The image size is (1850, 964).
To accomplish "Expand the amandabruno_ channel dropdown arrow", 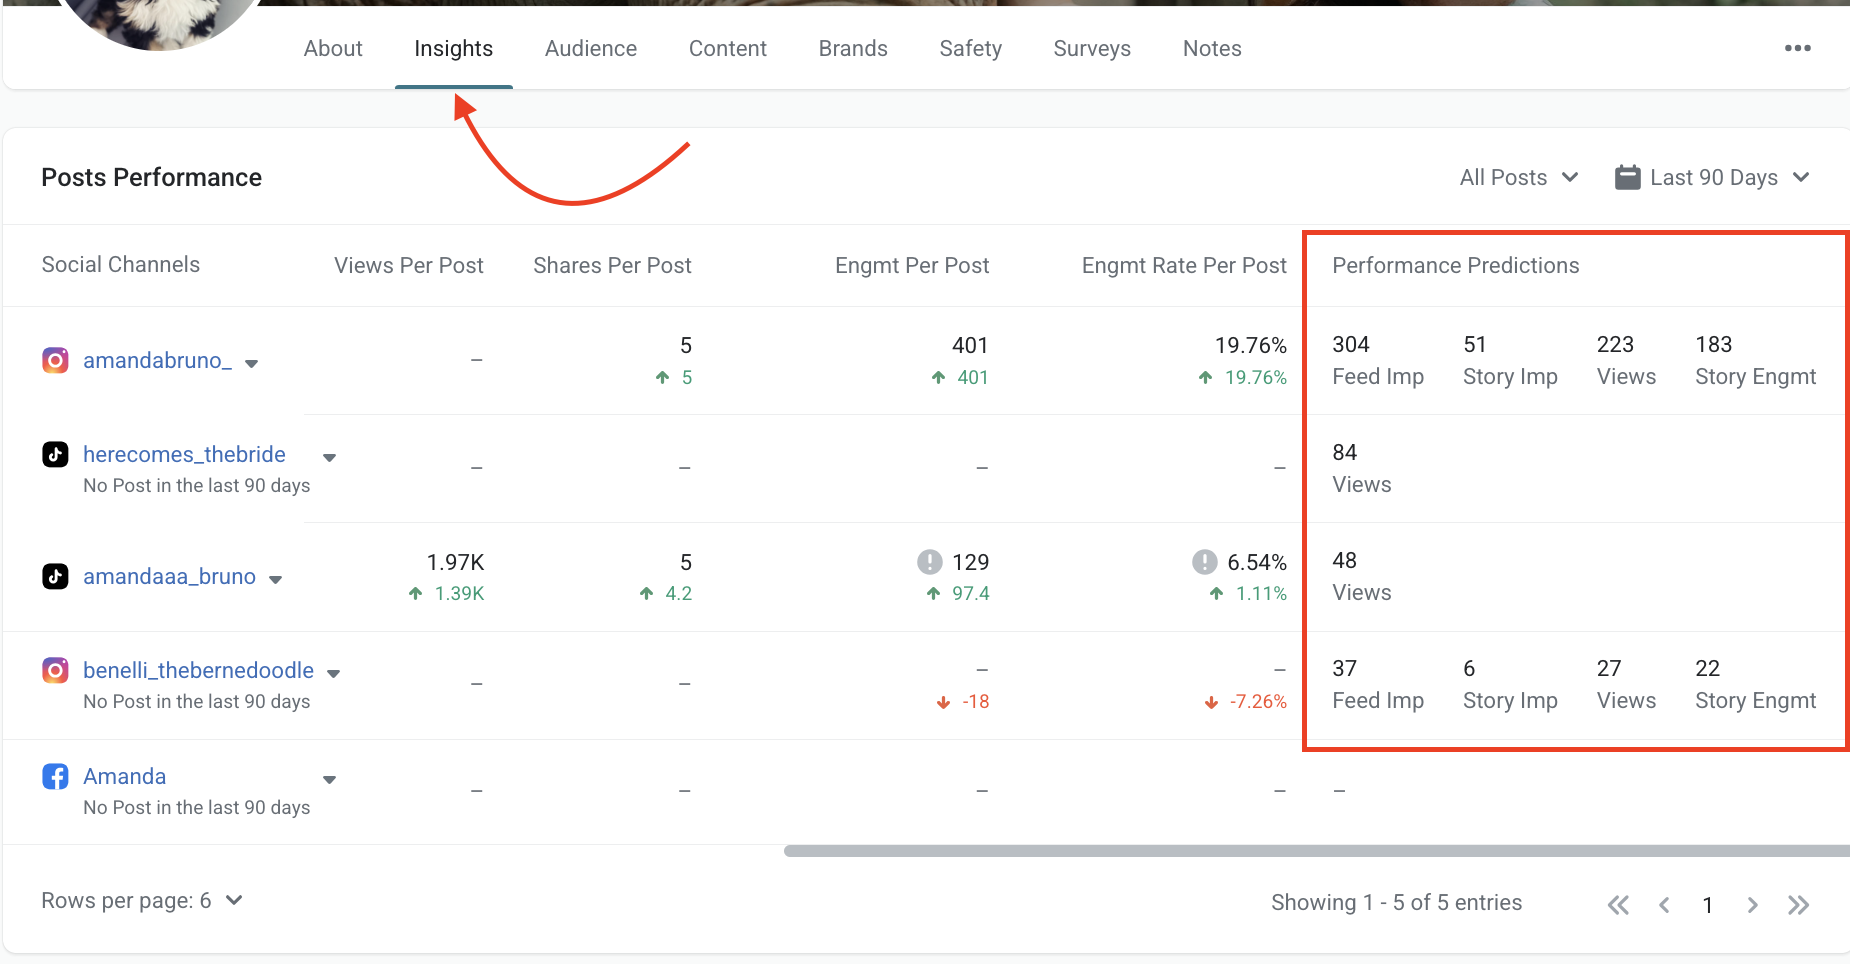I will click(x=252, y=363).
